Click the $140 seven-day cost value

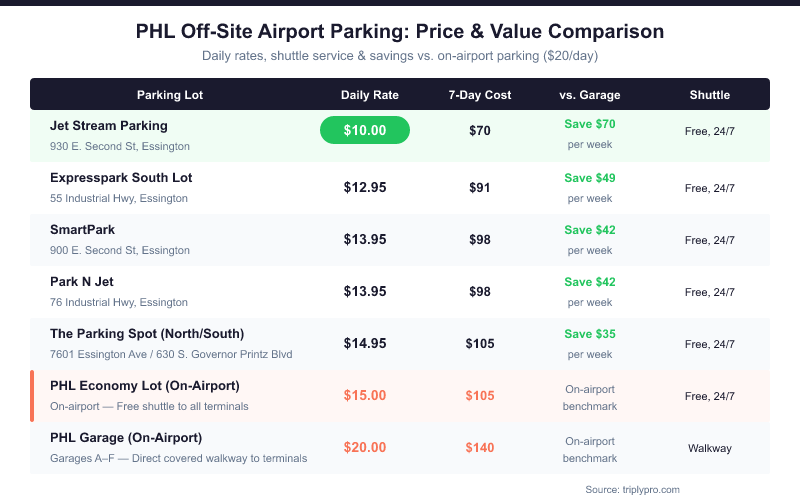[x=480, y=447]
